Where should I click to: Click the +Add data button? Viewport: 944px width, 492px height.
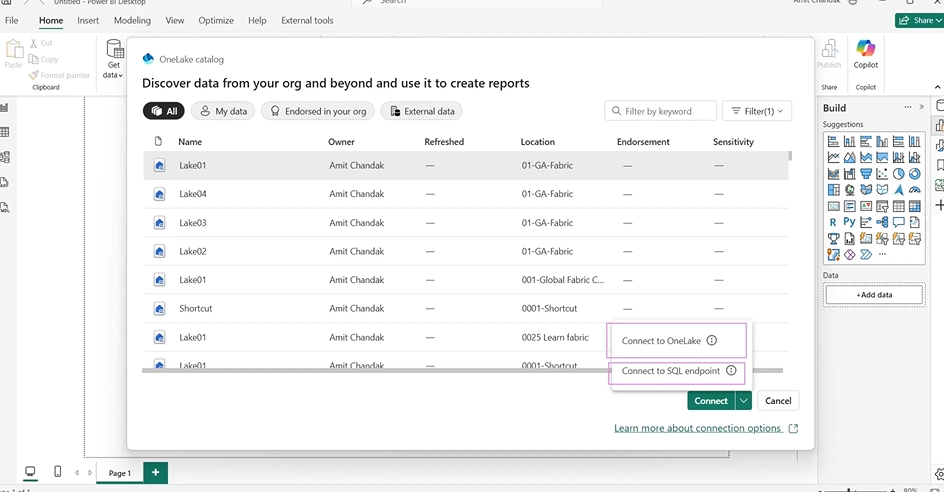(874, 294)
